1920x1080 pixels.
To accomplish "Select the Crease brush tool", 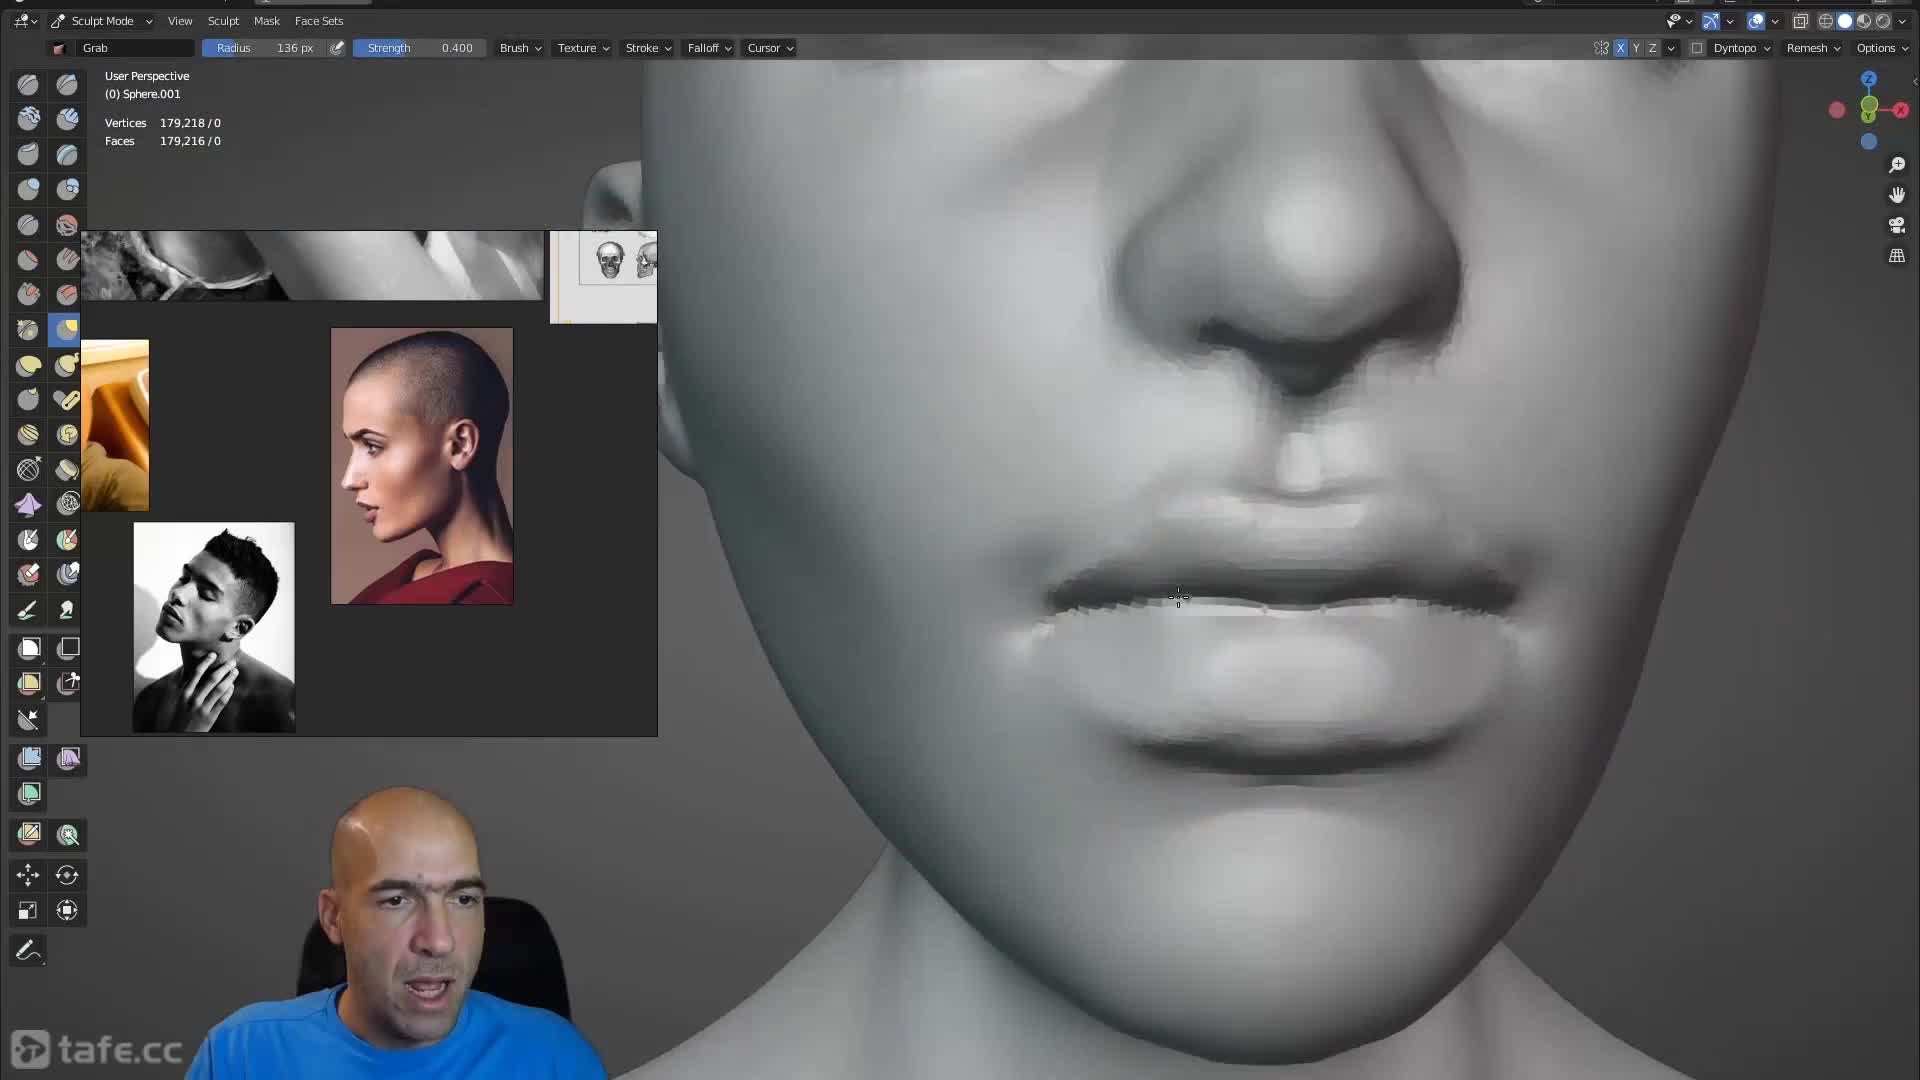I will click(28, 225).
